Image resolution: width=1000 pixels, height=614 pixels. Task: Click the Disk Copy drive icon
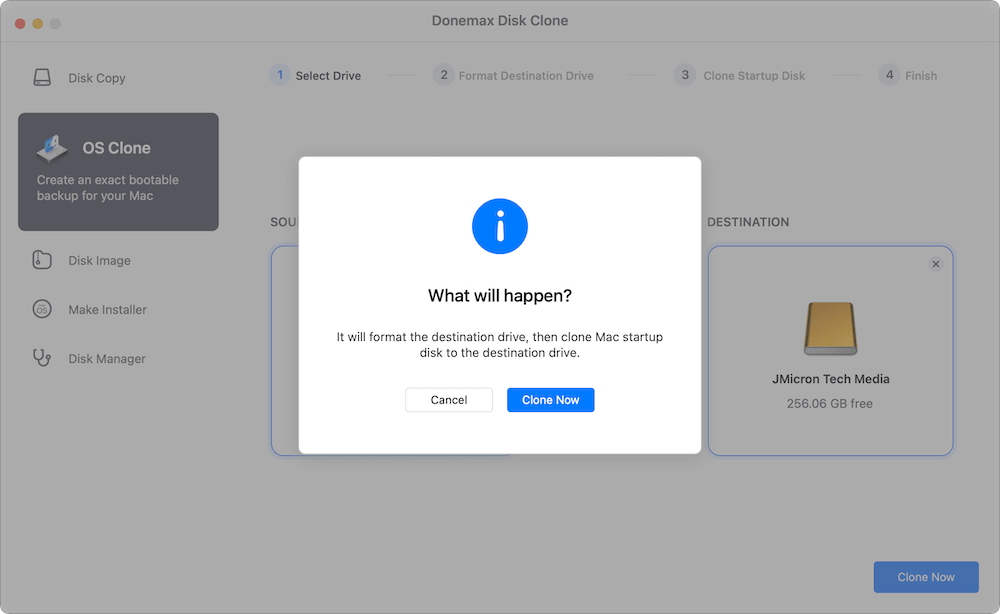42,78
